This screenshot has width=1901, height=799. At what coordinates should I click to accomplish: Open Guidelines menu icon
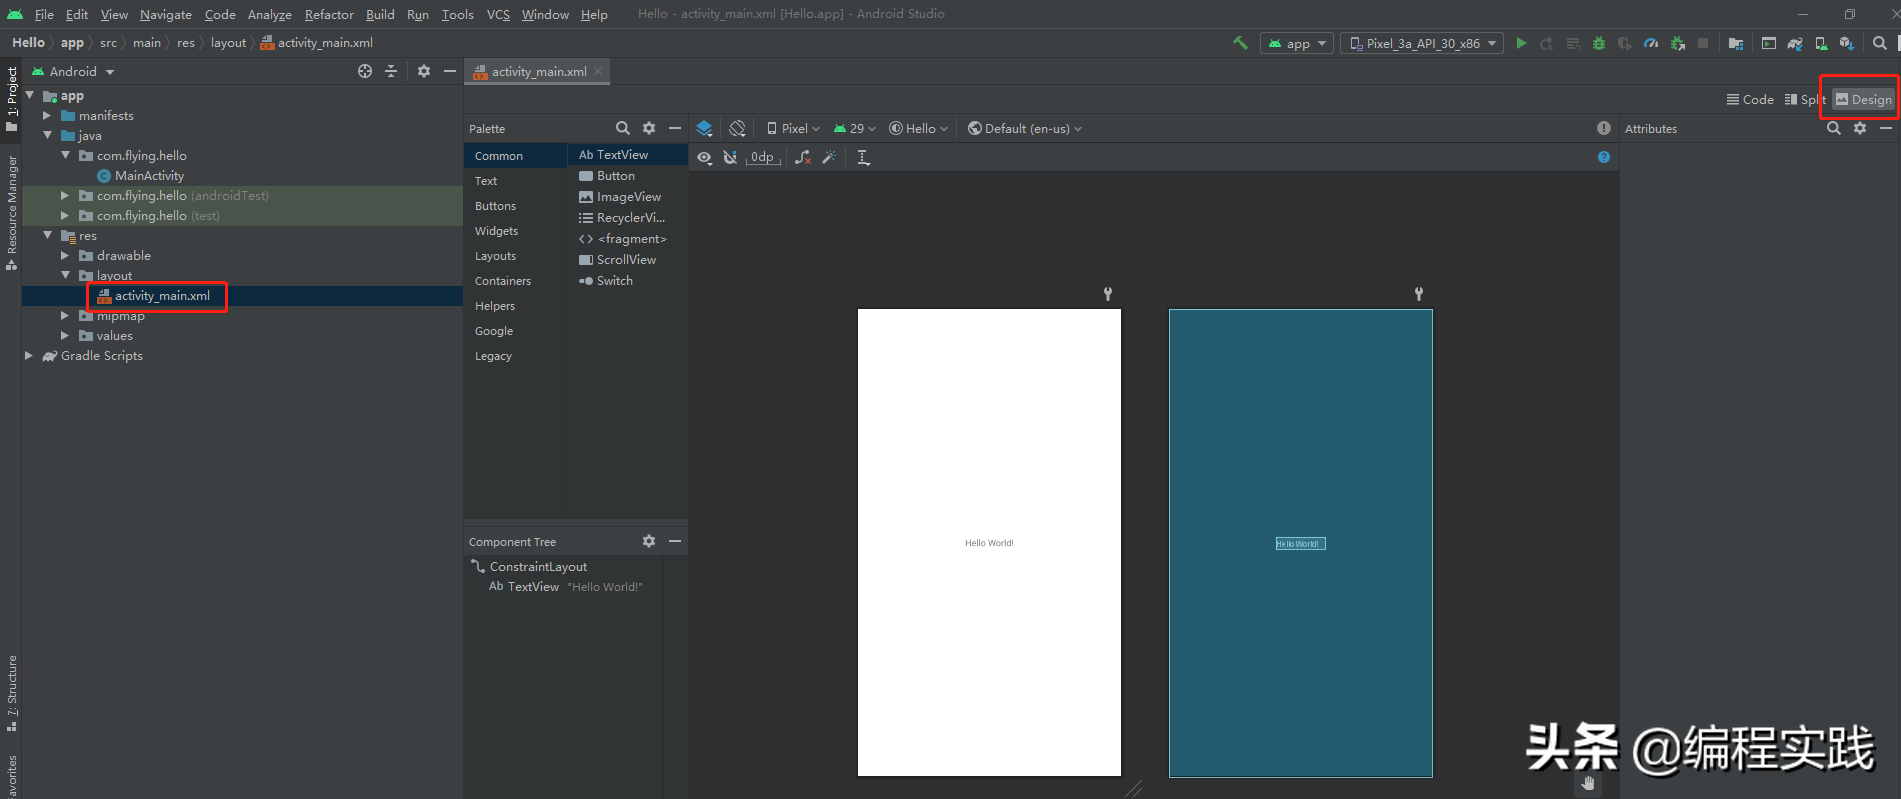coord(863,157)
